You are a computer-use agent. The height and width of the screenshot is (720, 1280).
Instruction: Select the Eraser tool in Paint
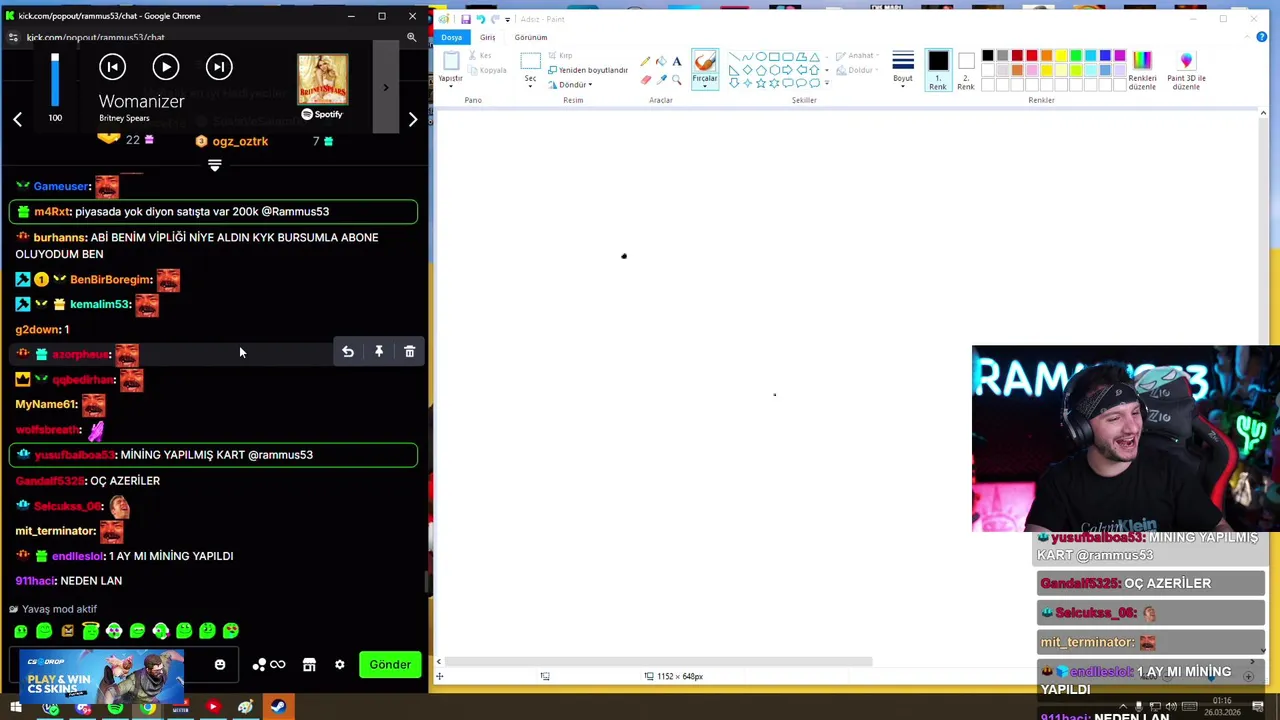click(x=645, y=79)
